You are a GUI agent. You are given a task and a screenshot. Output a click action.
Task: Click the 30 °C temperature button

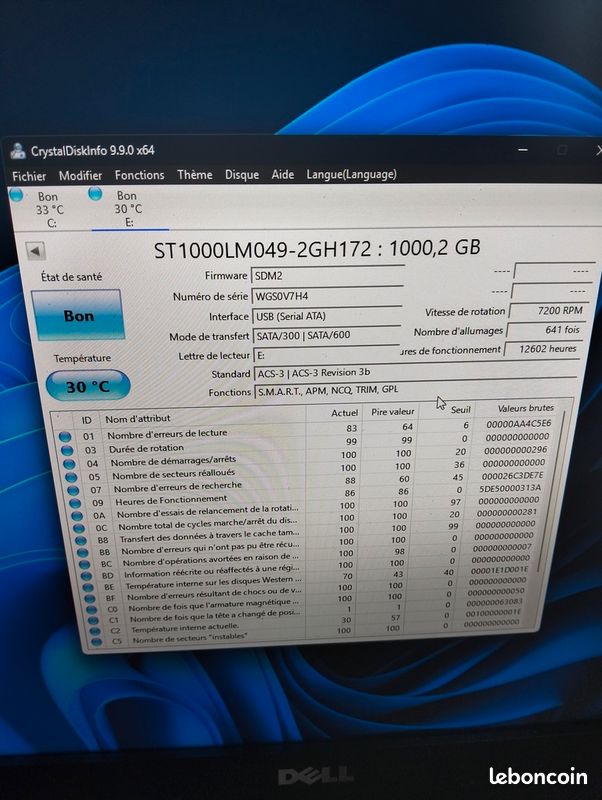coord(88,386)
